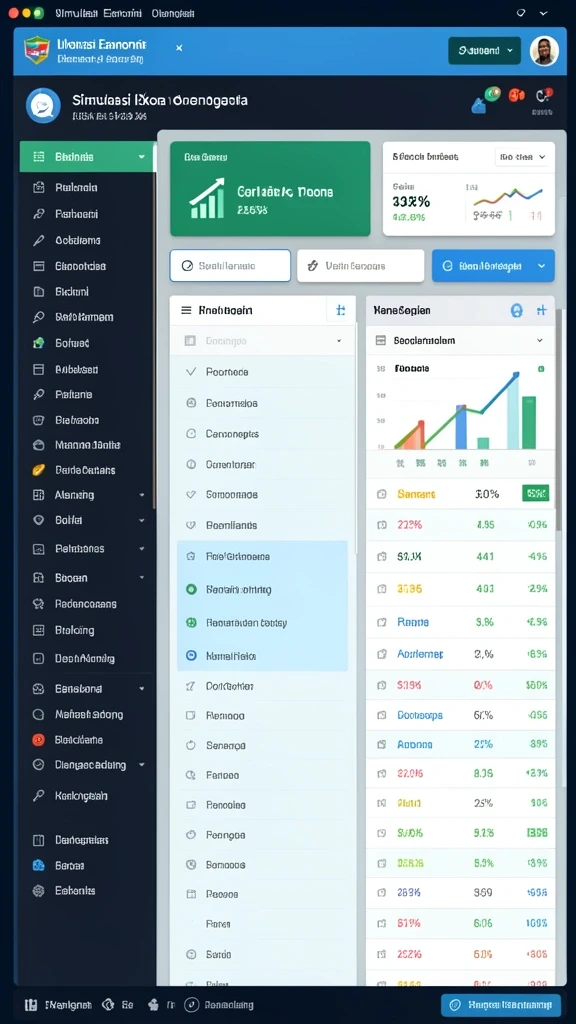Open the dark teal dropdown in blue header
Screen dimensions: 576x1024
[485, 50]
